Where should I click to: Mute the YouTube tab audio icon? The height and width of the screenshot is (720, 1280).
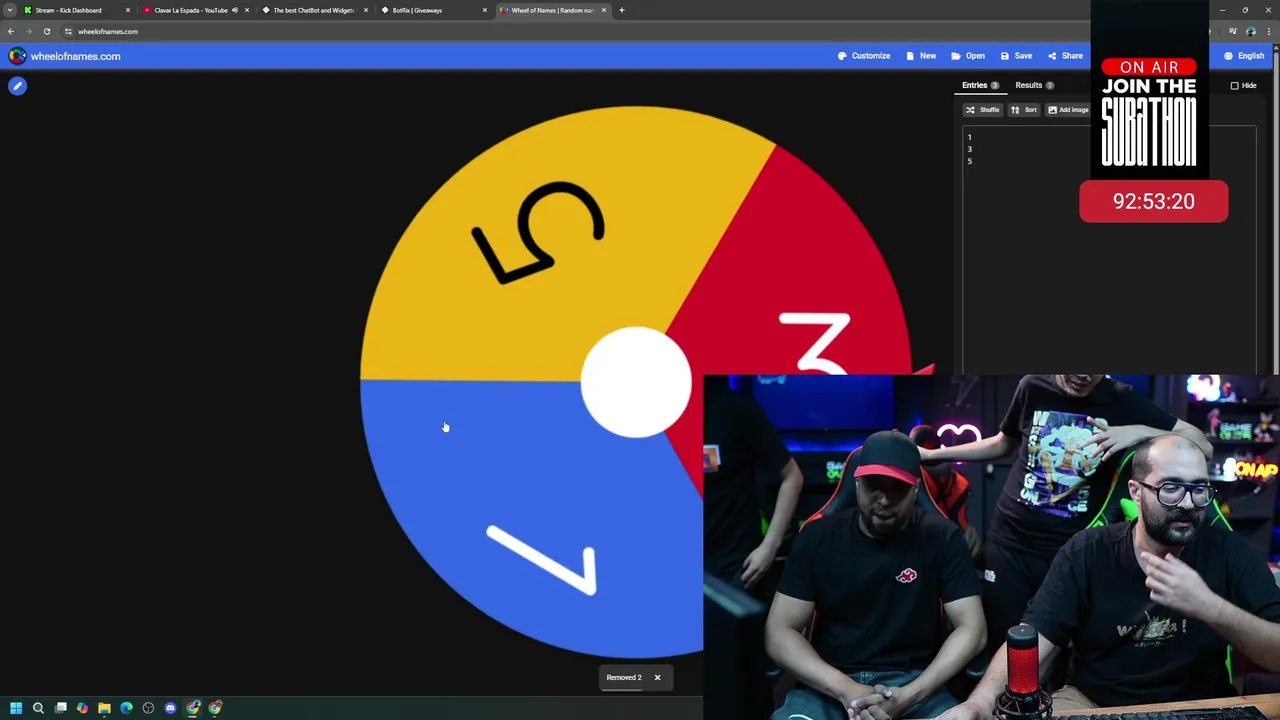pyautogui.click(x=235, y=10)
